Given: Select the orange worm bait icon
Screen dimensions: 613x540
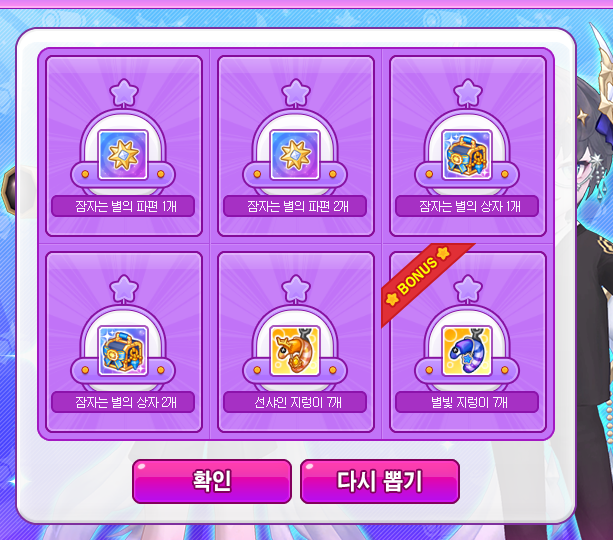Looking at the screenshot, I should coord(295,351).
